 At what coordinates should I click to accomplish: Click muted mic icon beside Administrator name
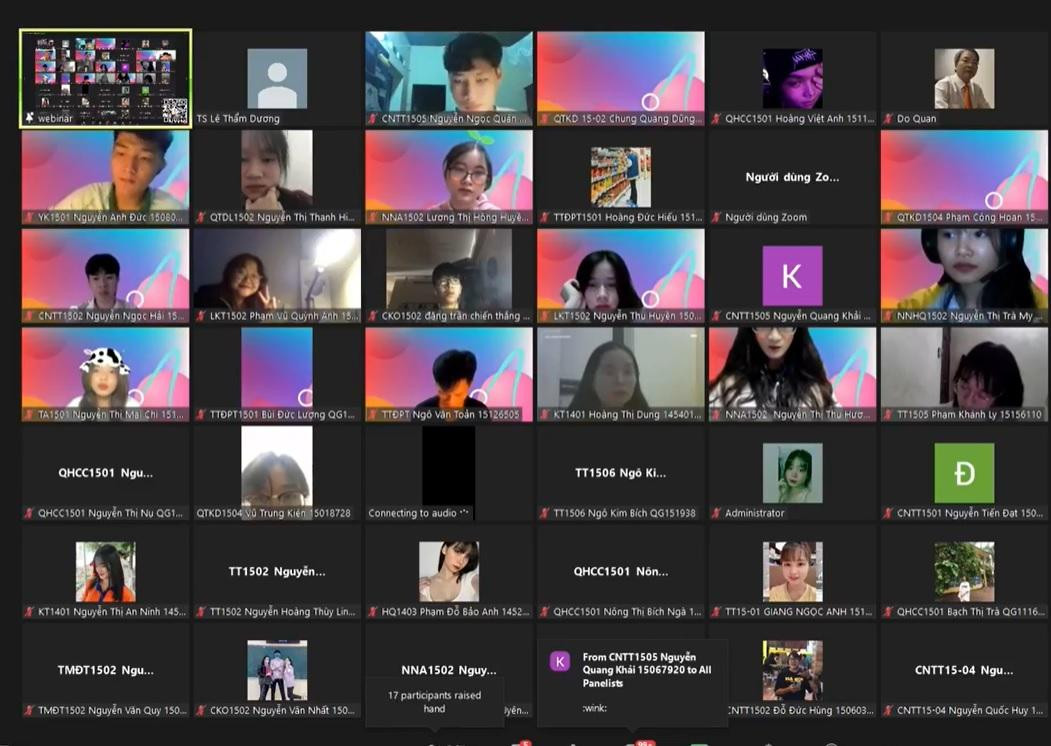coord(715,513)
